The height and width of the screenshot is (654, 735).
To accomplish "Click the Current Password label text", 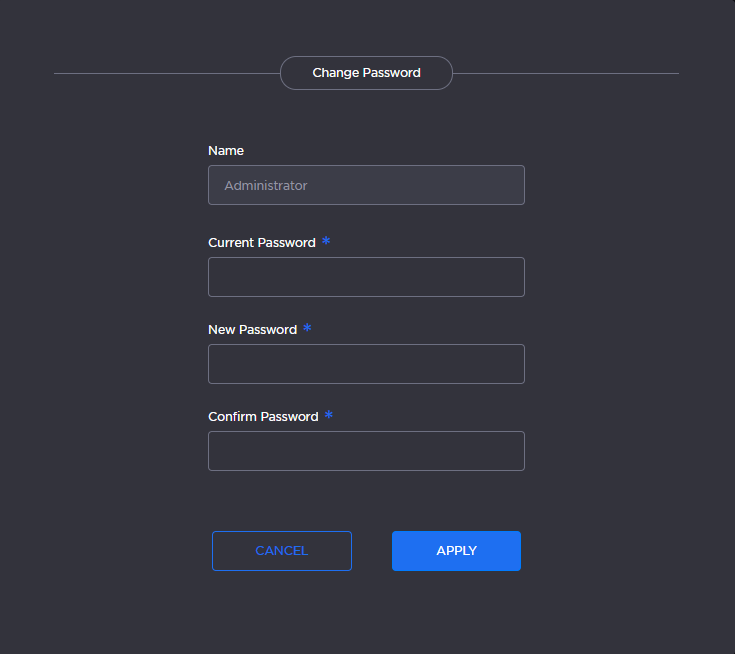I will [262, 243].
